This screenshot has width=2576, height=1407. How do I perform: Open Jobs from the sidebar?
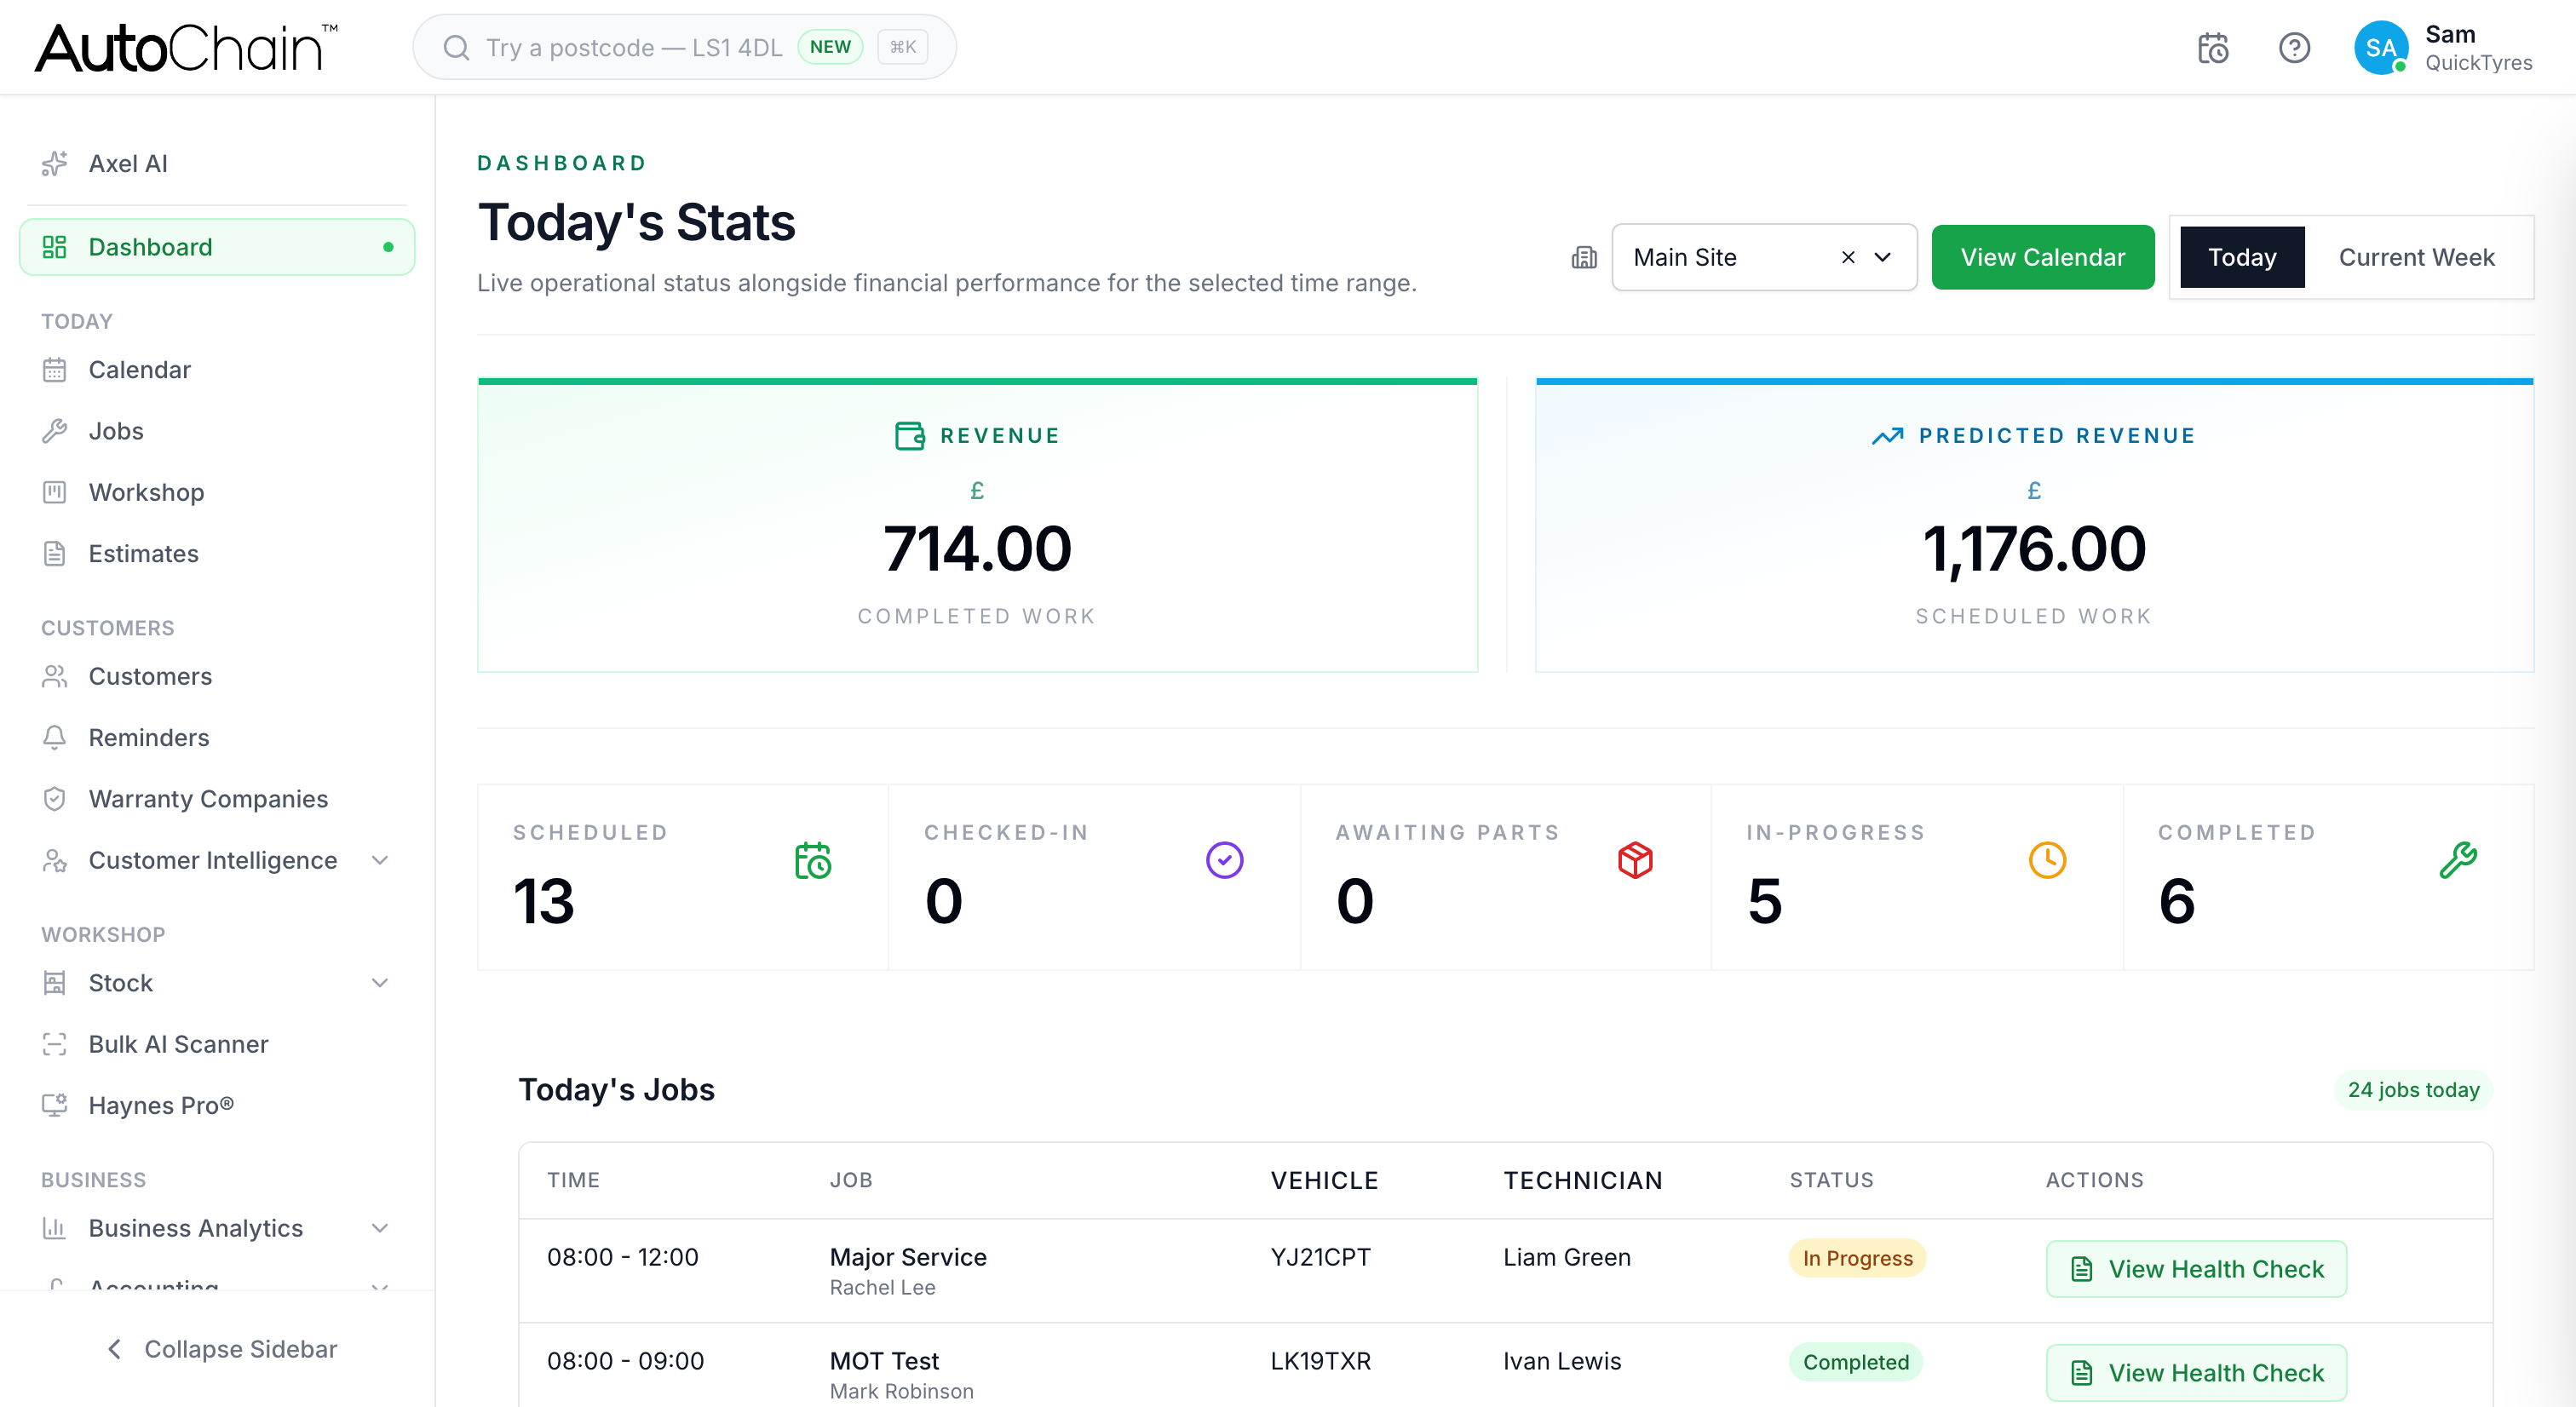(217, 431)
